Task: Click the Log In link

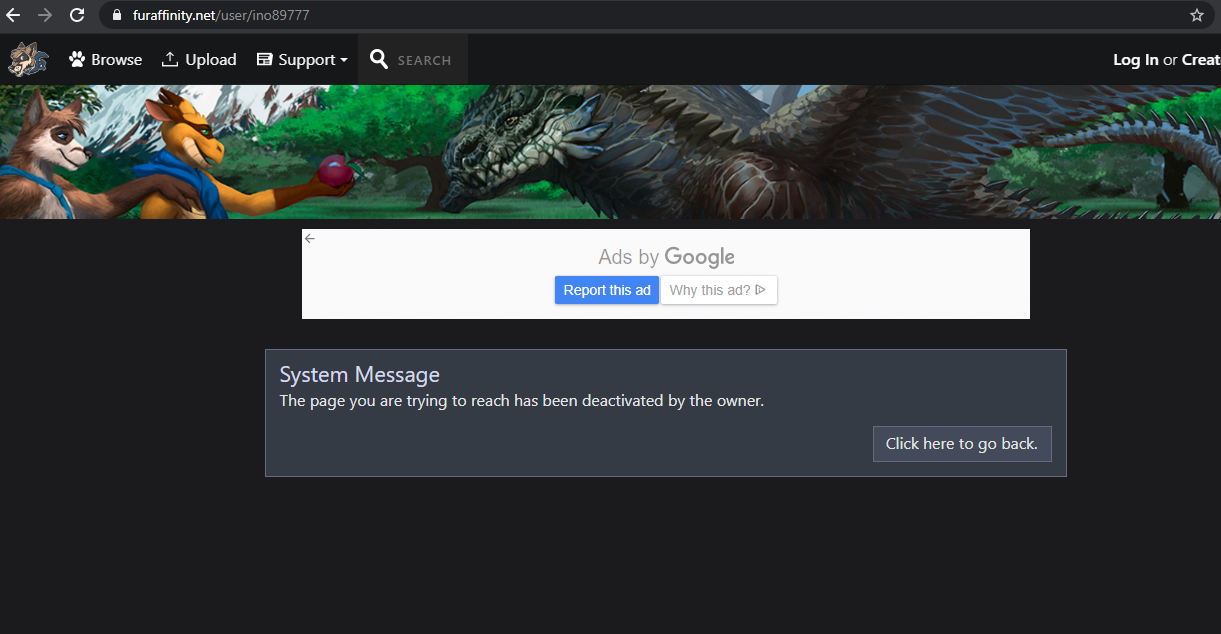Action: click(1136, 59)
